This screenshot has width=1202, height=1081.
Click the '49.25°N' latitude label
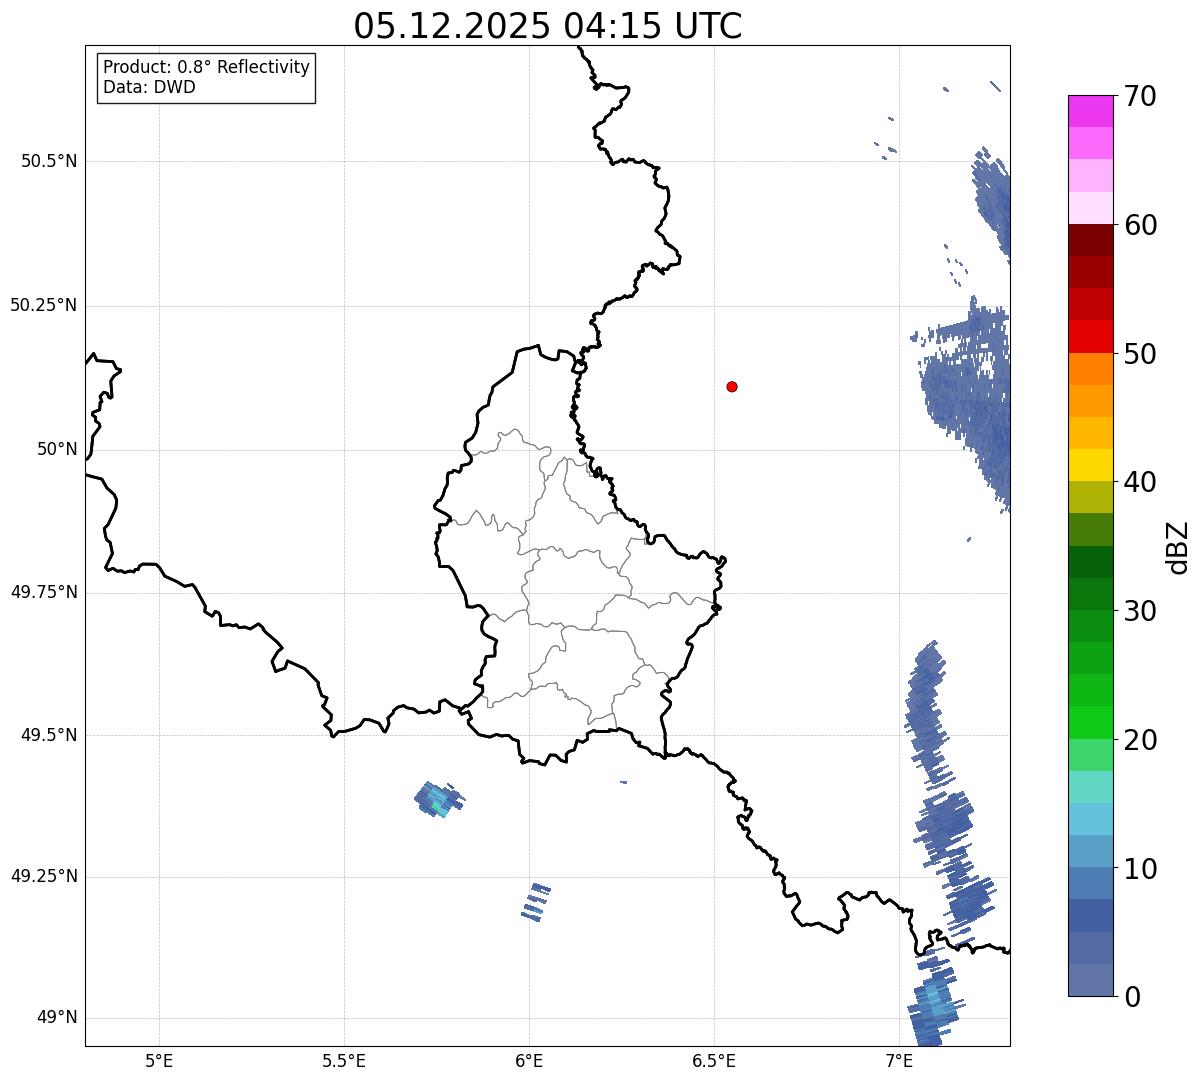pos(43,876)
